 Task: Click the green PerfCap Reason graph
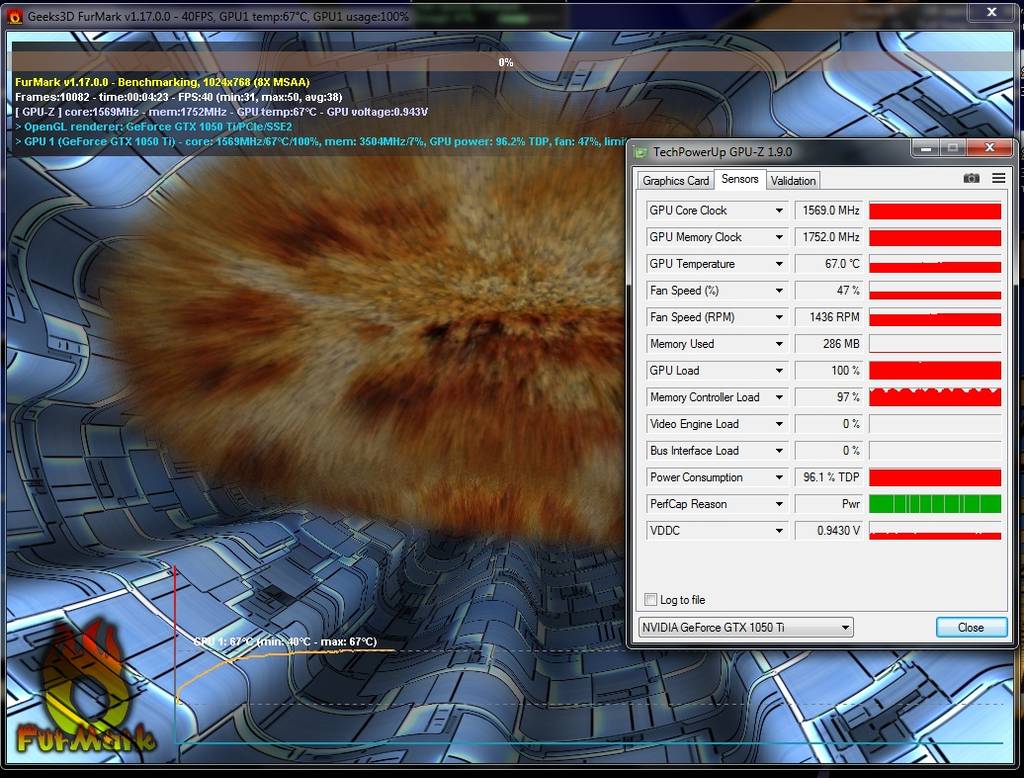point(935,504)
